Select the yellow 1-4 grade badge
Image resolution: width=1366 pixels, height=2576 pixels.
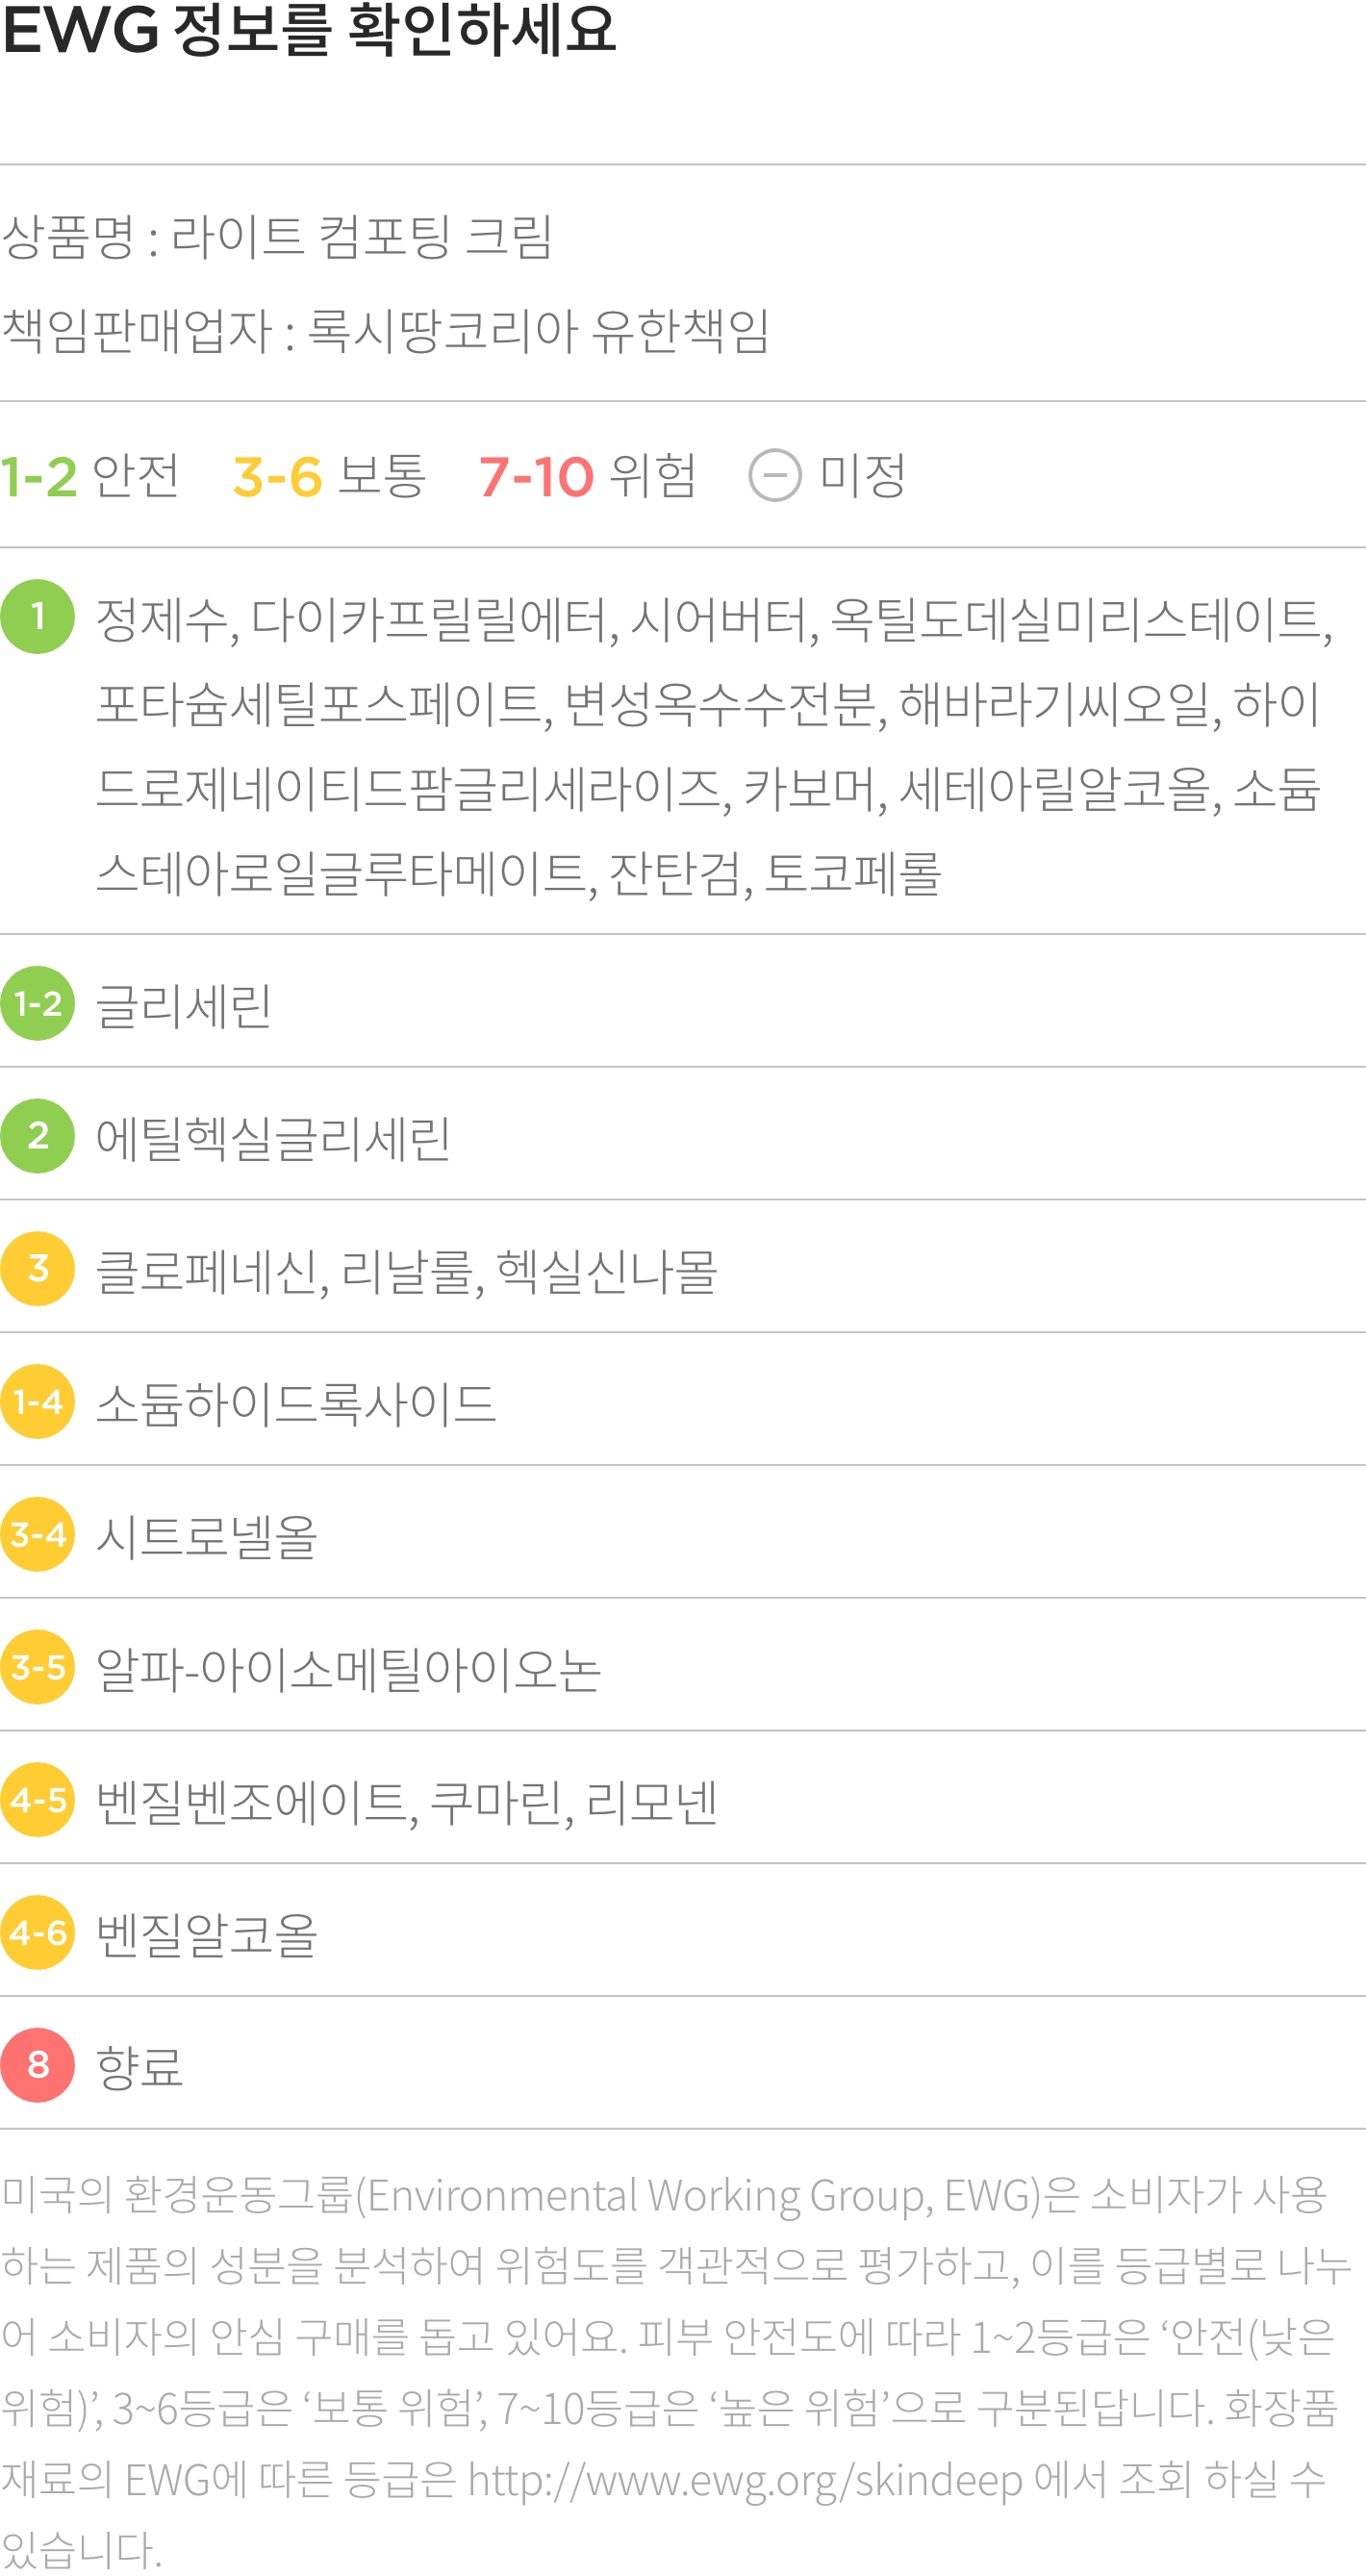click(x=37, y=1401)
